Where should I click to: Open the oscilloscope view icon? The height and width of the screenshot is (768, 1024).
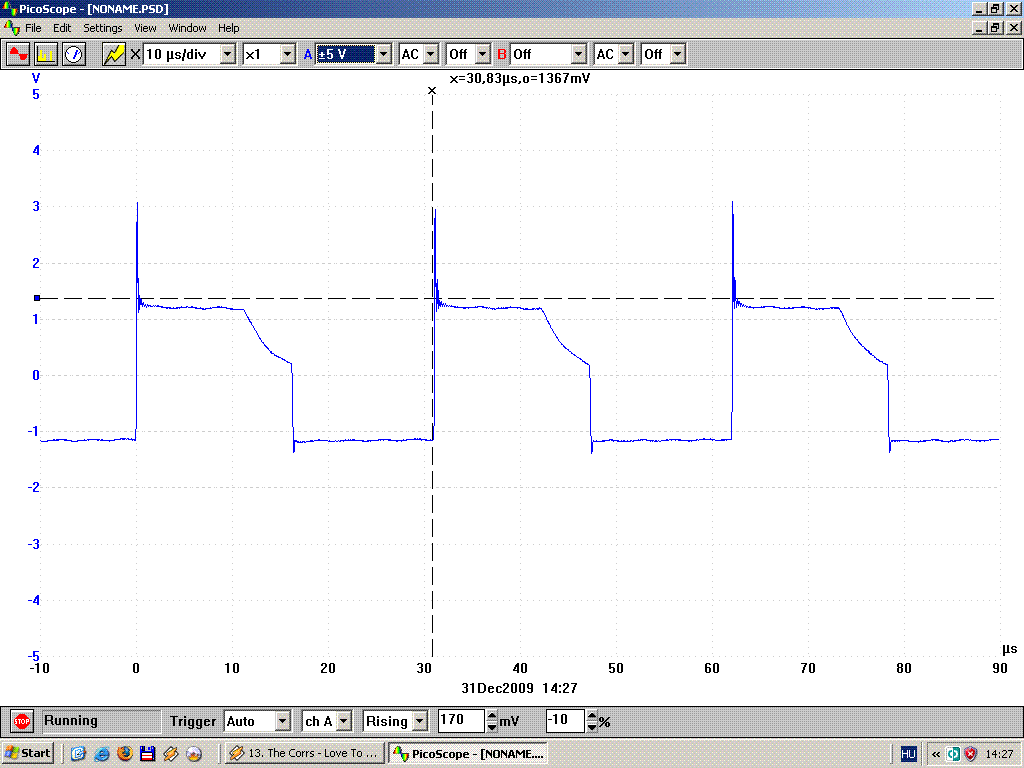18,54
